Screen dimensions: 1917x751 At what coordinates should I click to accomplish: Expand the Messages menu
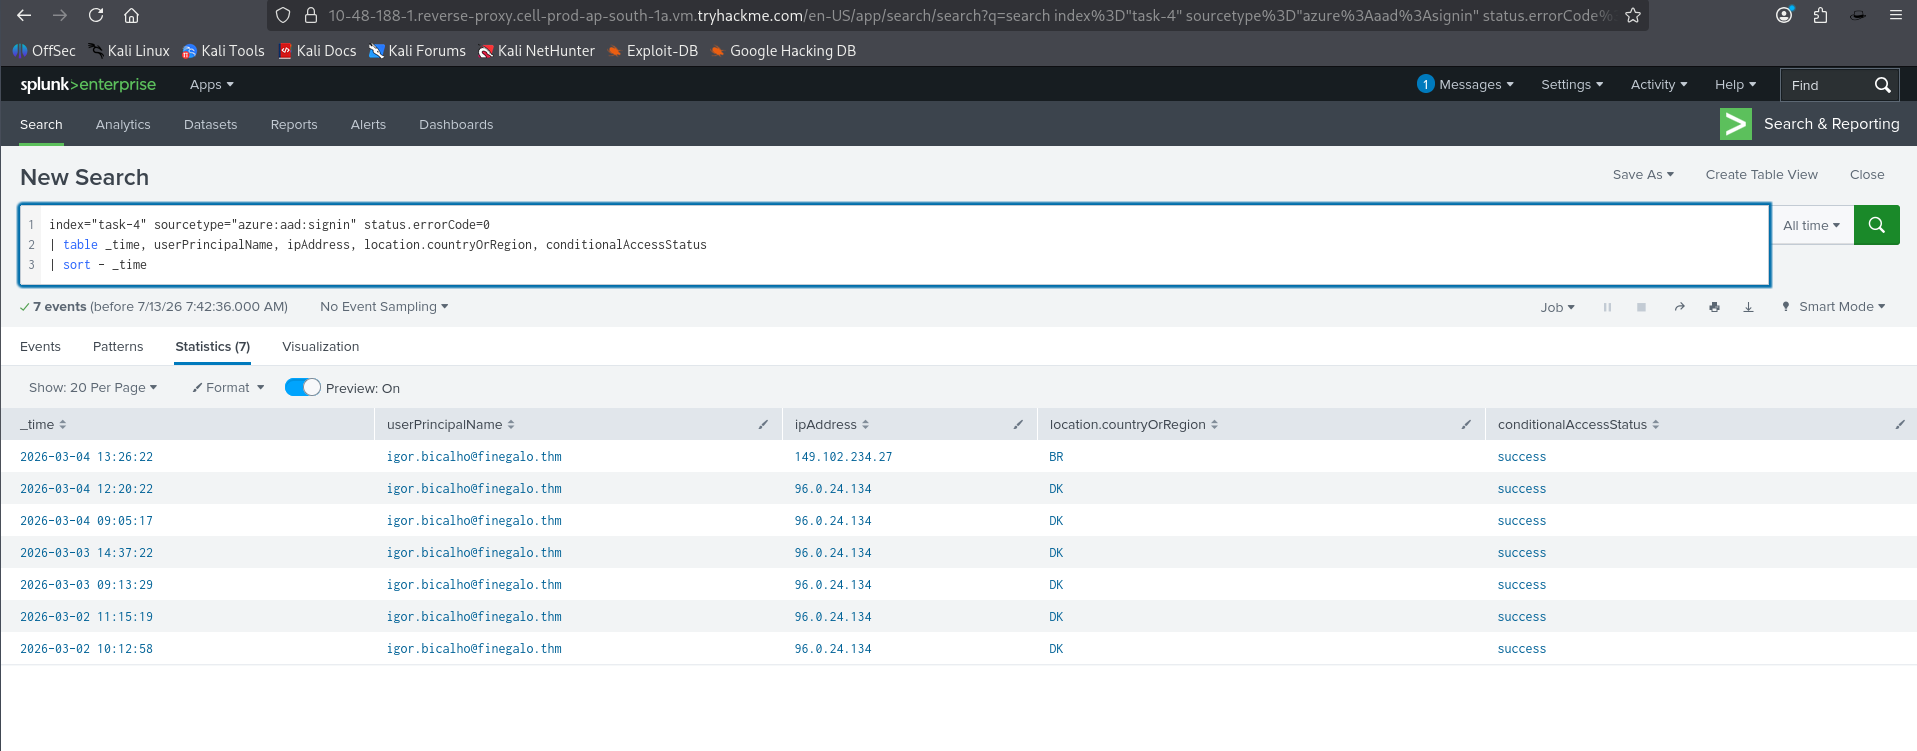click(x=1465, y=85)
